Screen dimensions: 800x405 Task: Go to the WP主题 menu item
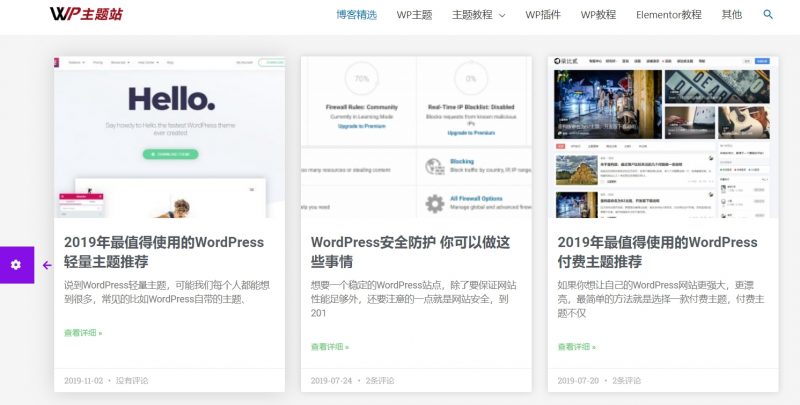pyautogui.click(x=414, y=15)
